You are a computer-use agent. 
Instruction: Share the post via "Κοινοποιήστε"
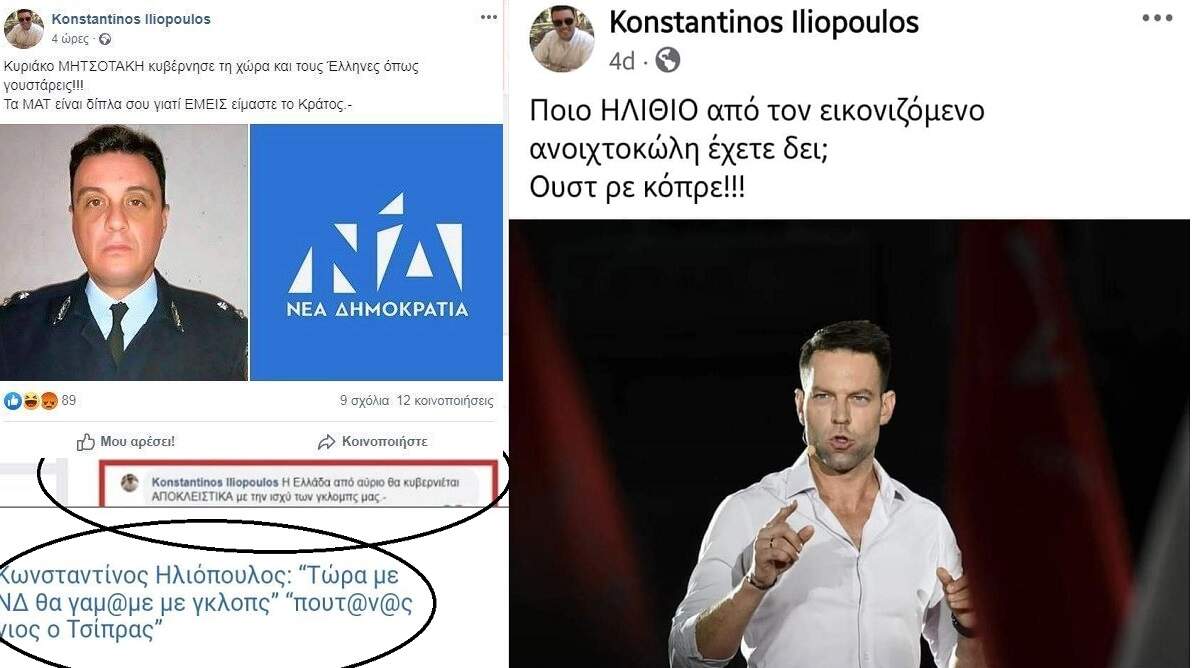[372, 441]
